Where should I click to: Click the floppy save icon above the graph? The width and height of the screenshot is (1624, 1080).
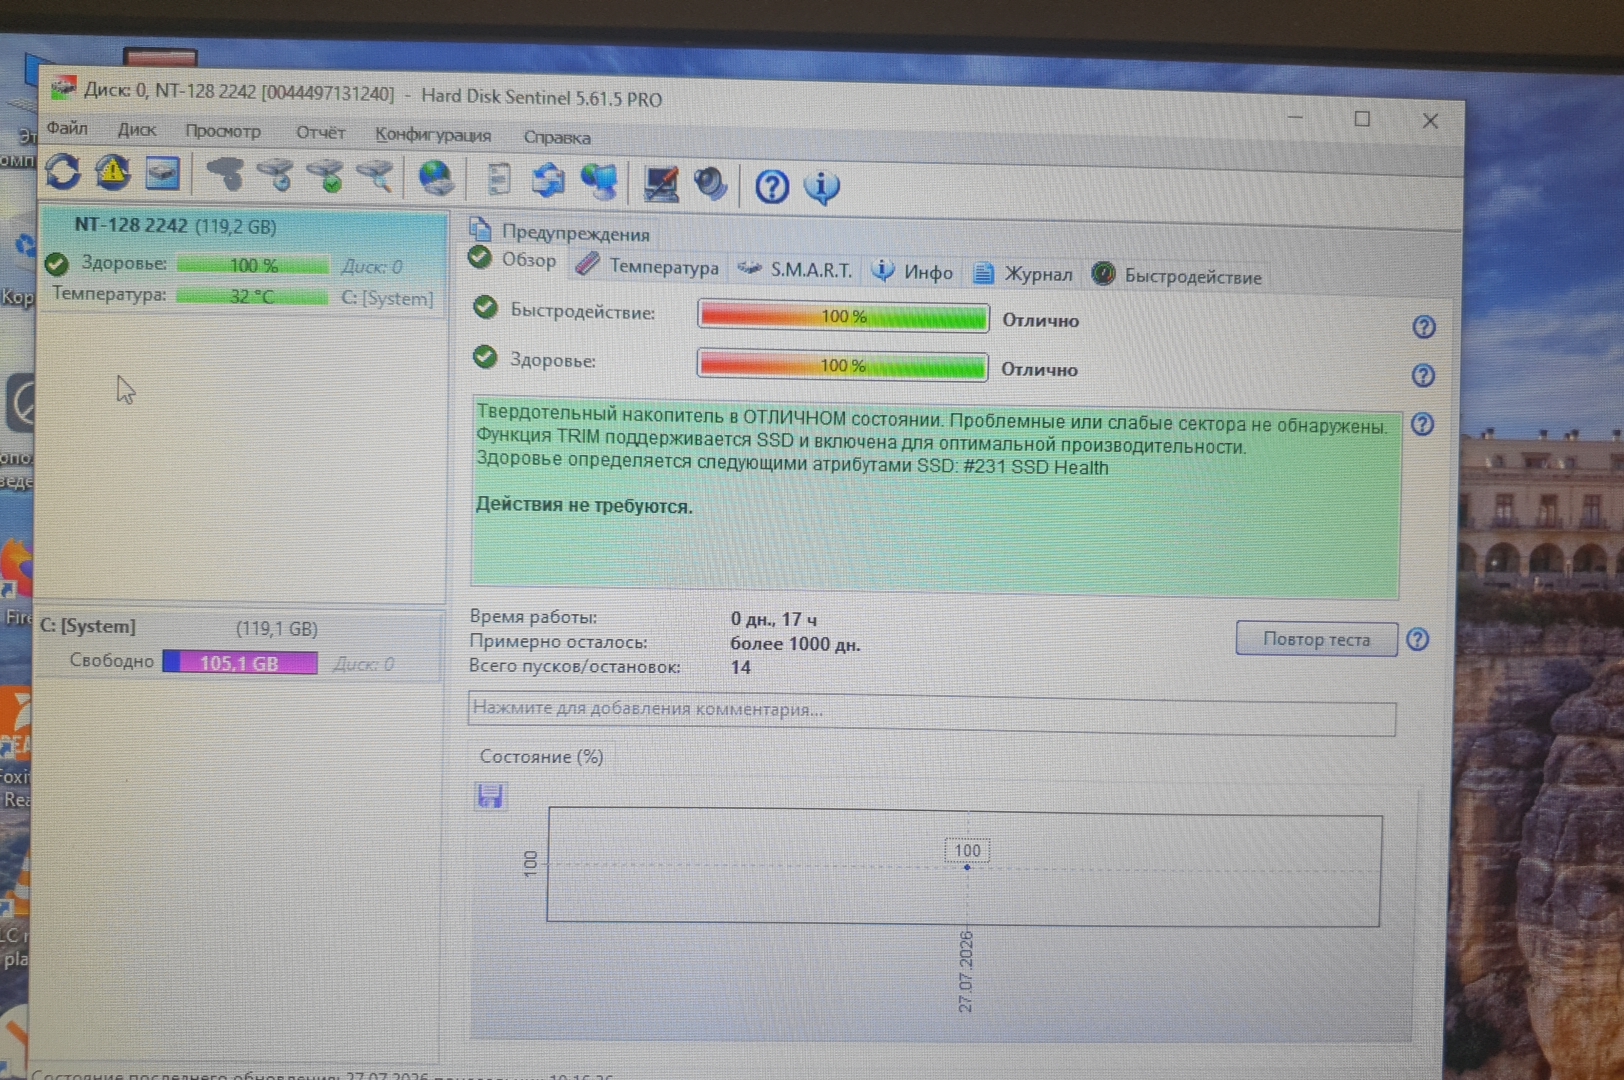[490, 796]
